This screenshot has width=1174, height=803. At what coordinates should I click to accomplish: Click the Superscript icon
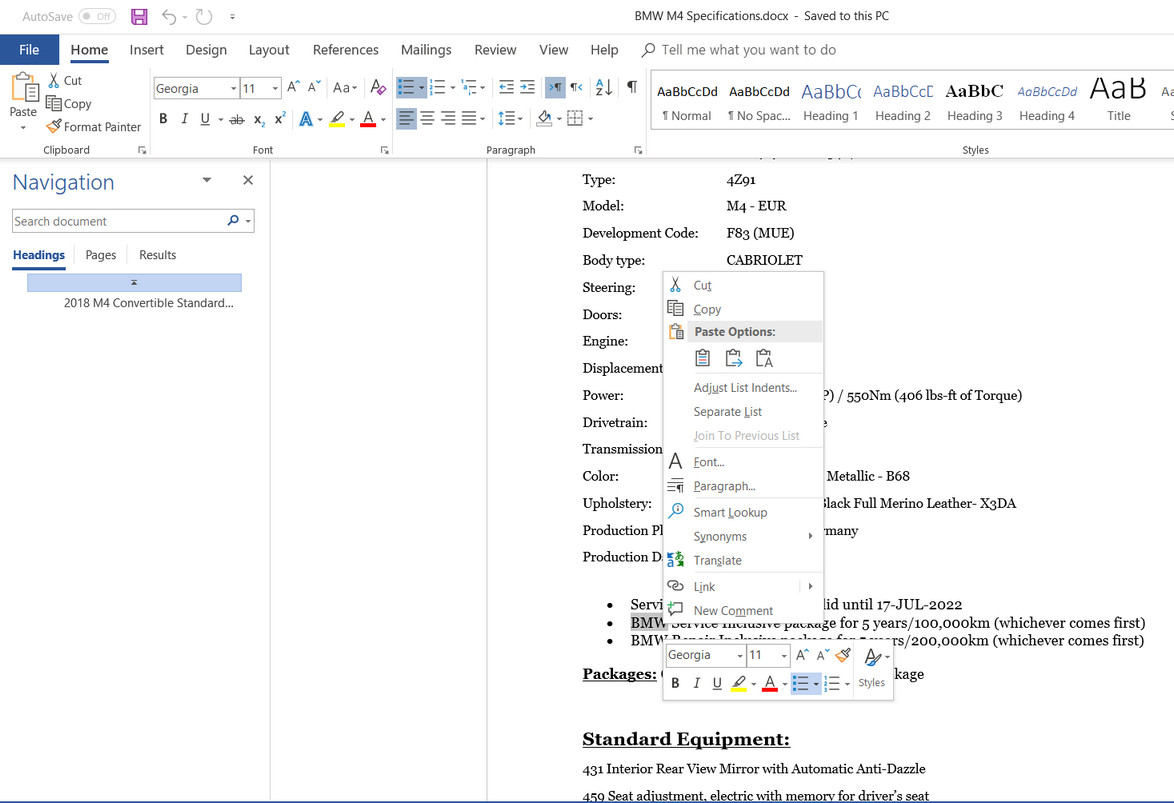280,119
